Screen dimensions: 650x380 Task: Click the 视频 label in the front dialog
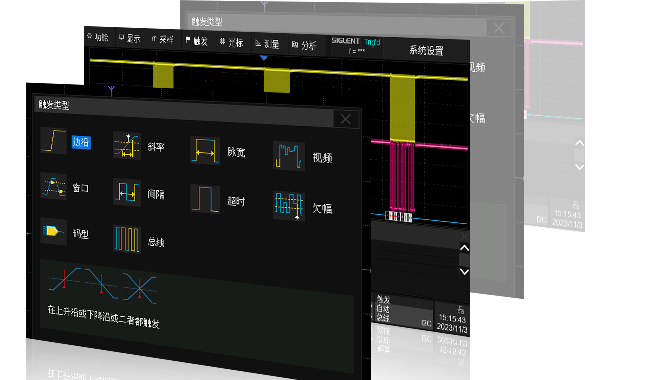click(323, 157)
